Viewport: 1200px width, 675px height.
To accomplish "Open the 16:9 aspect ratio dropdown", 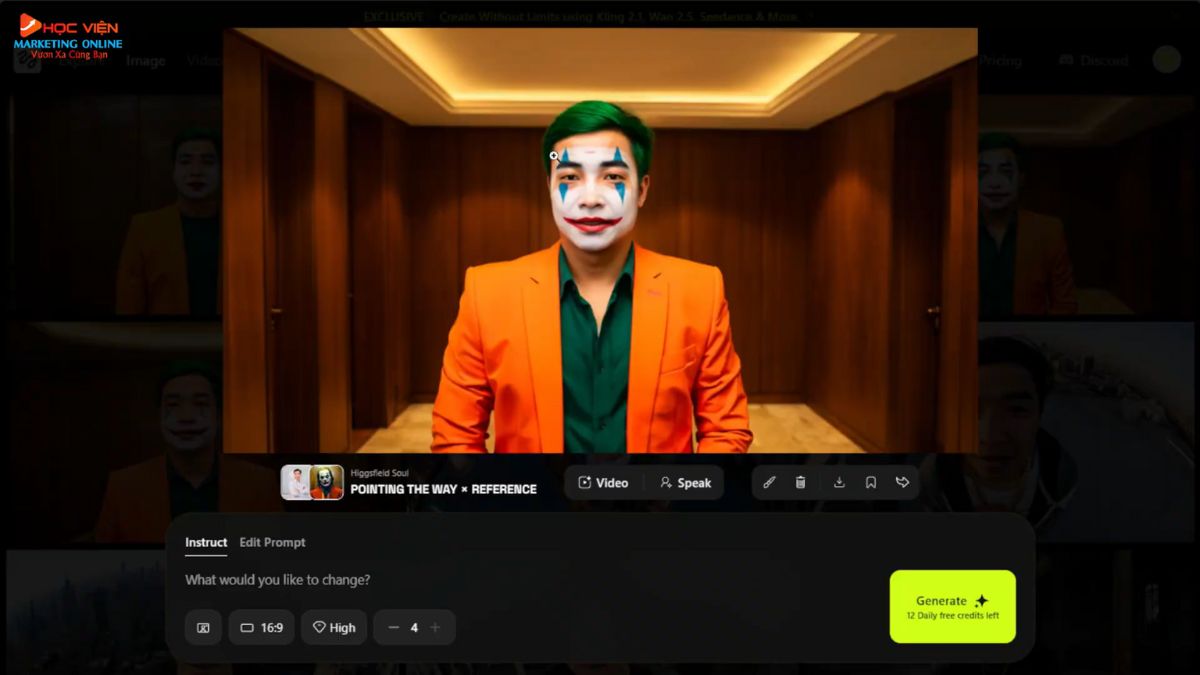I will 261,628.
